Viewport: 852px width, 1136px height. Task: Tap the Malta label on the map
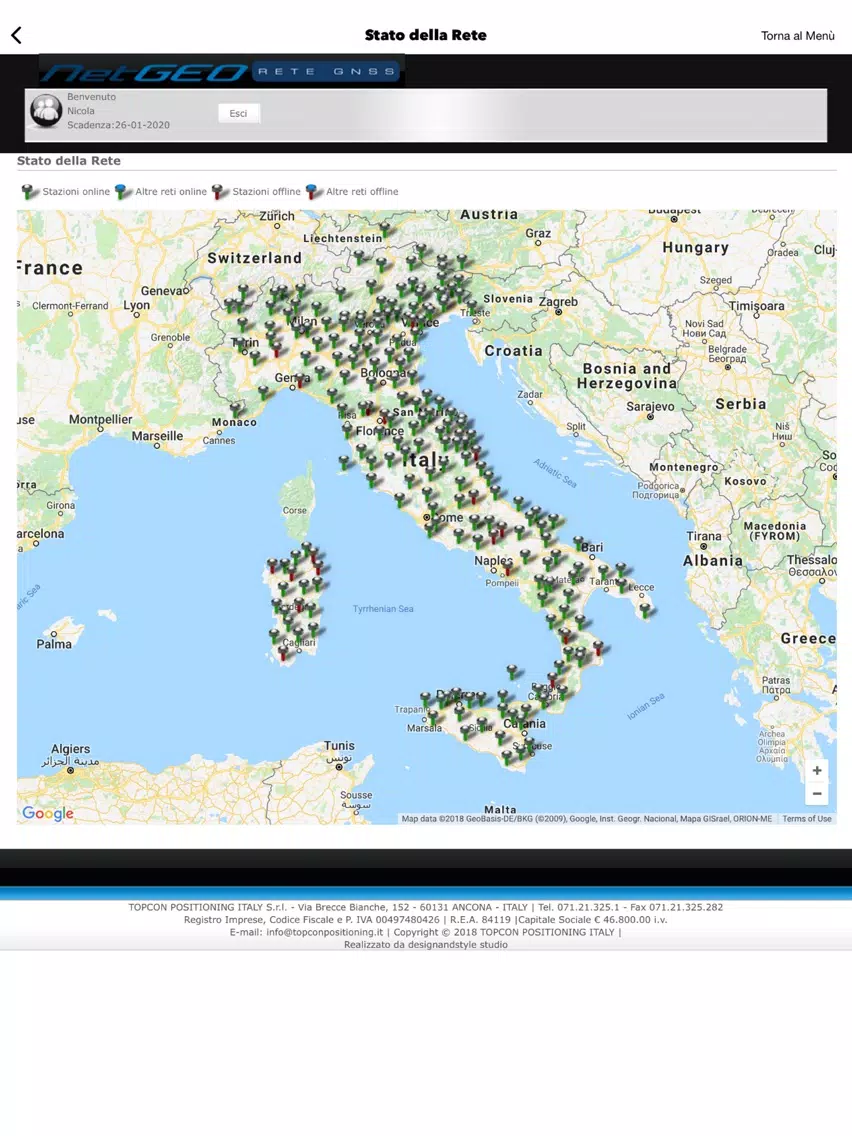pyautogui.click(x=500, y=810)
